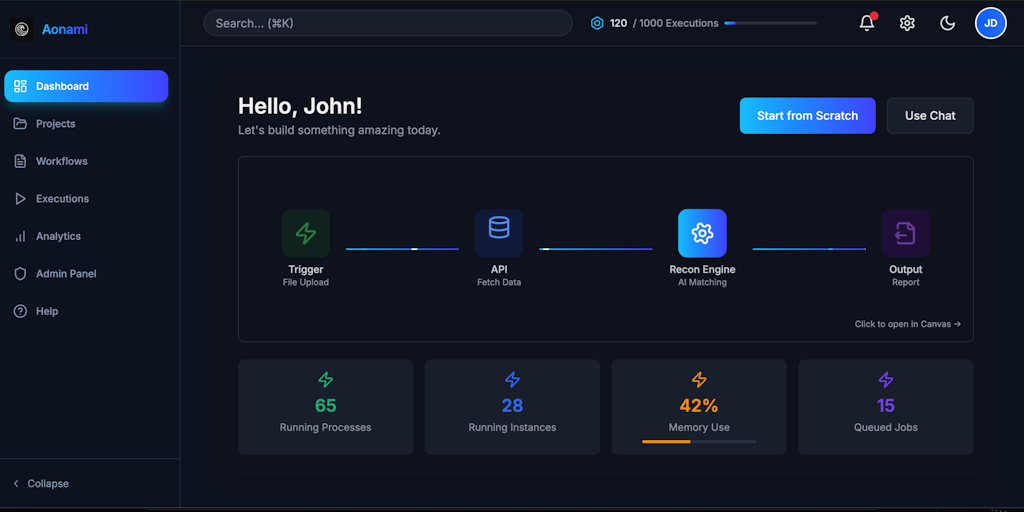1024x512 pixels.
Task: Select the API database node icon
Action: (499, 233)
